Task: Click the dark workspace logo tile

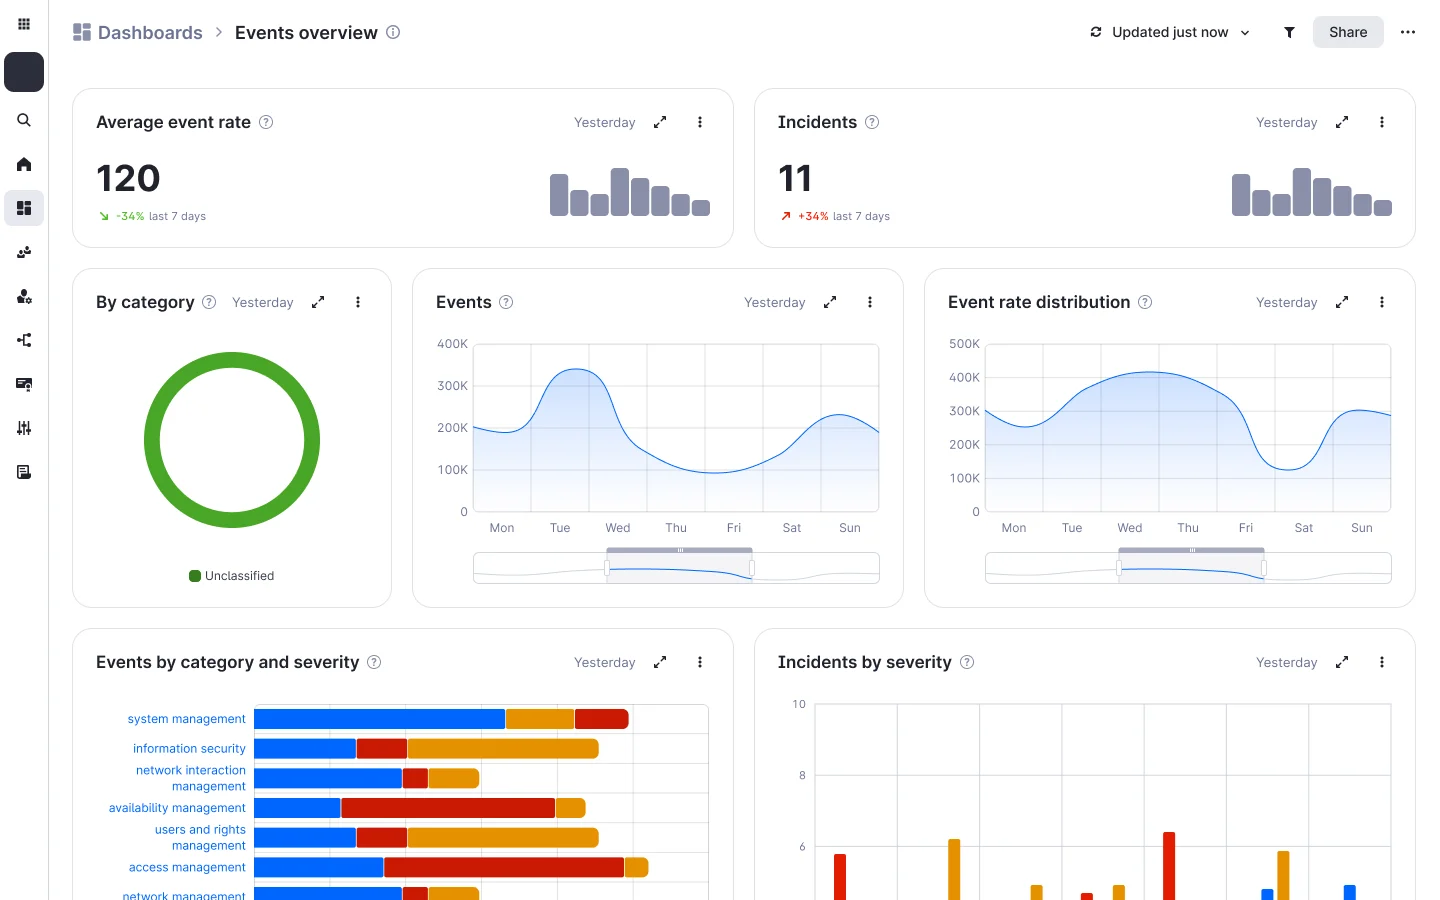Action: (24, 72)
